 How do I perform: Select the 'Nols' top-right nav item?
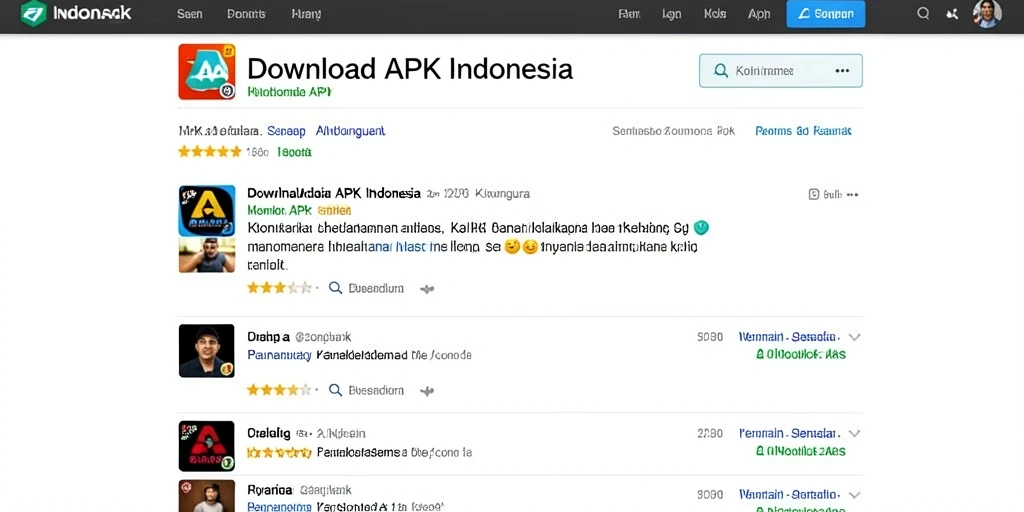[715, 14]
